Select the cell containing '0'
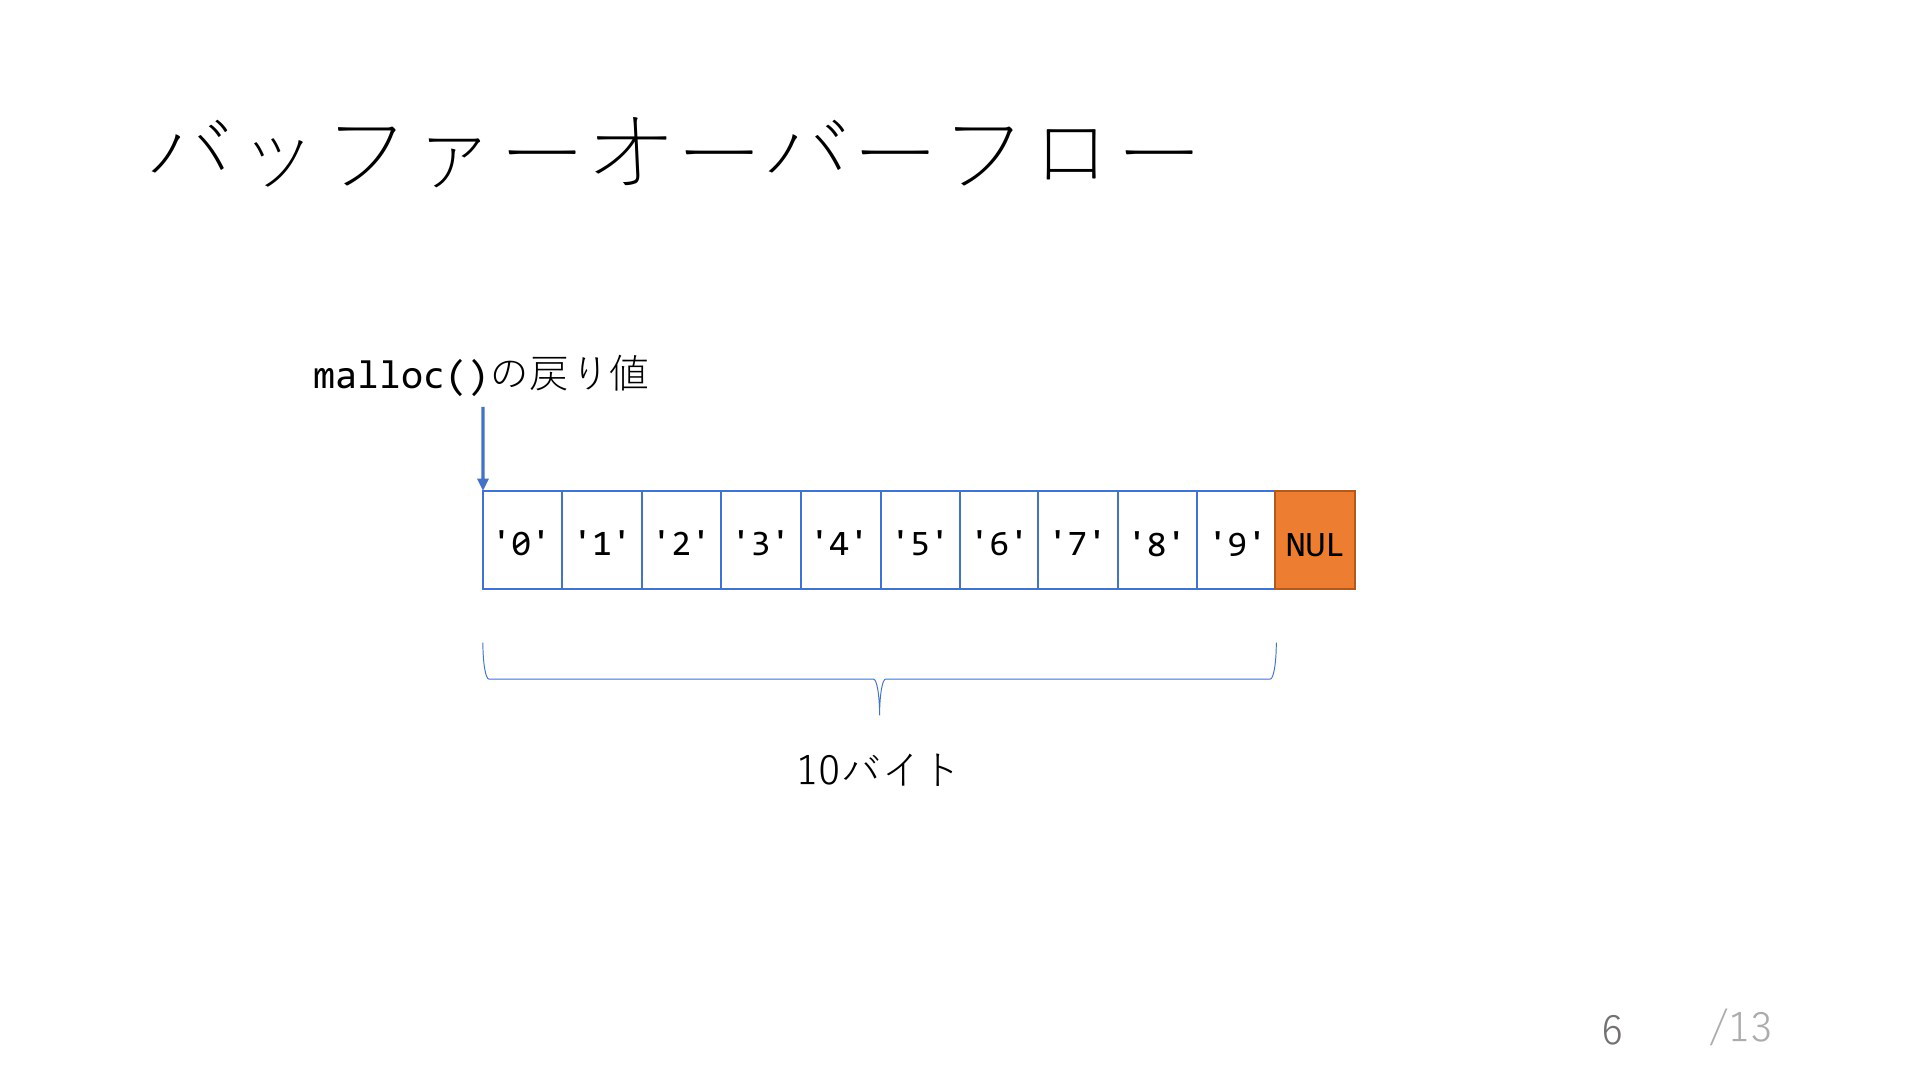Viewport: 1920px width, 1080px height. click(x=522, y=540)
